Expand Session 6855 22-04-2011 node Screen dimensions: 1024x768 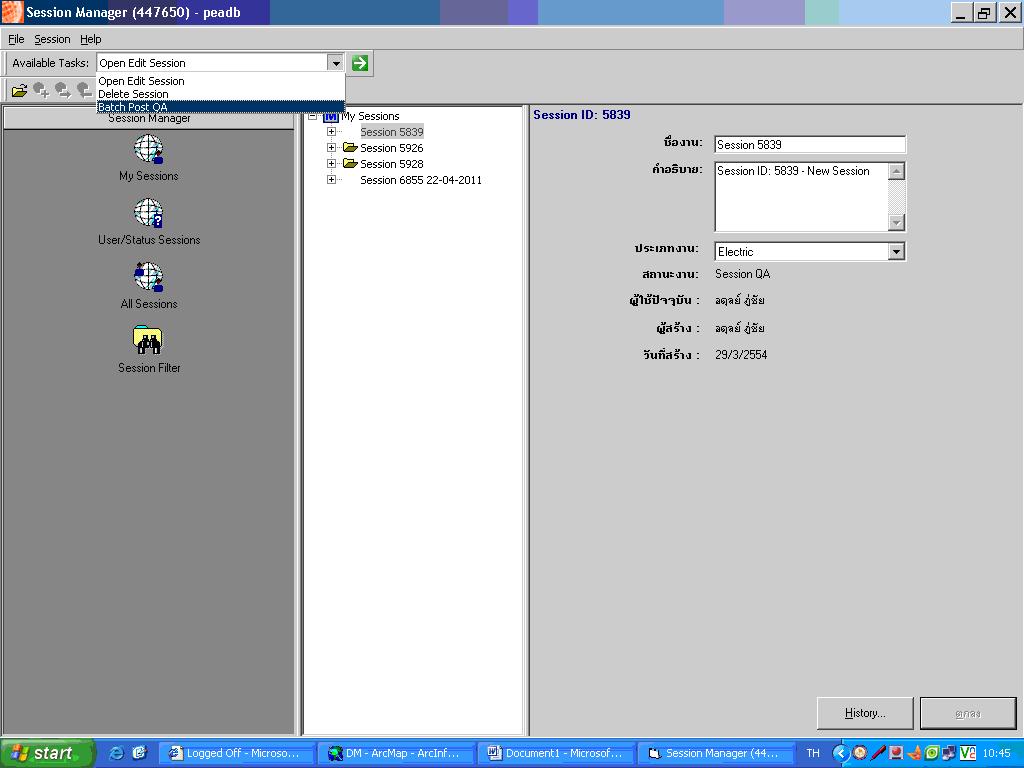(x=332, y=180)
